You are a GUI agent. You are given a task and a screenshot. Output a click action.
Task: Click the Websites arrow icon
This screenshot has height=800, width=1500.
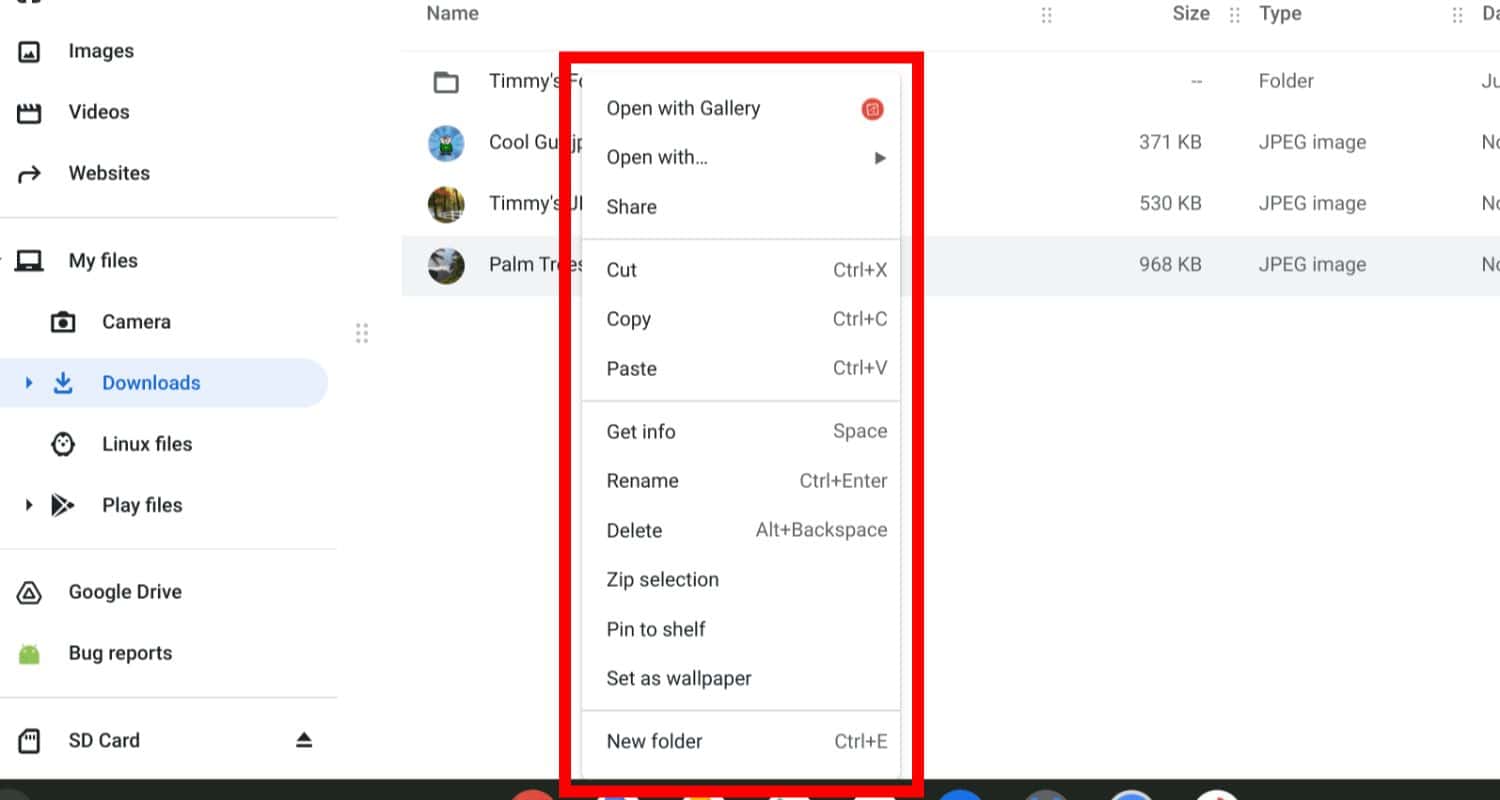coord(30,174)
